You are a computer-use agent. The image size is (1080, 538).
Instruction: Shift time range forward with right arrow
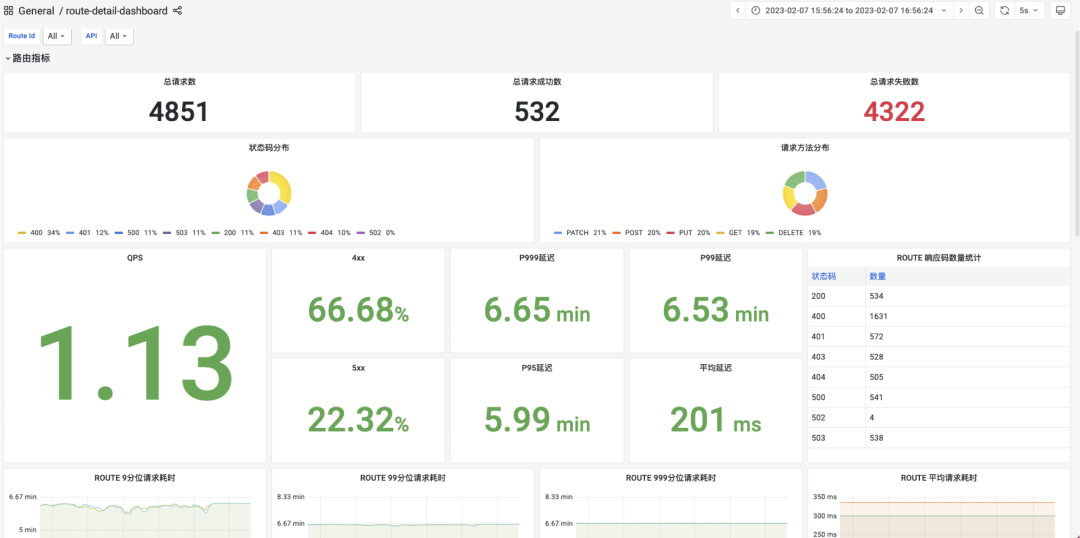point(961,11)
